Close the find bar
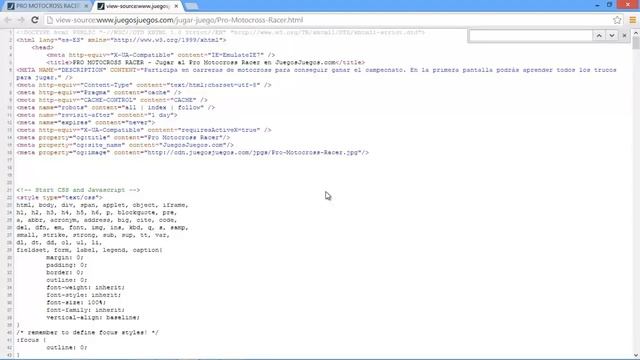The height and width of the screenshot is (360, 640). [624, 36]
